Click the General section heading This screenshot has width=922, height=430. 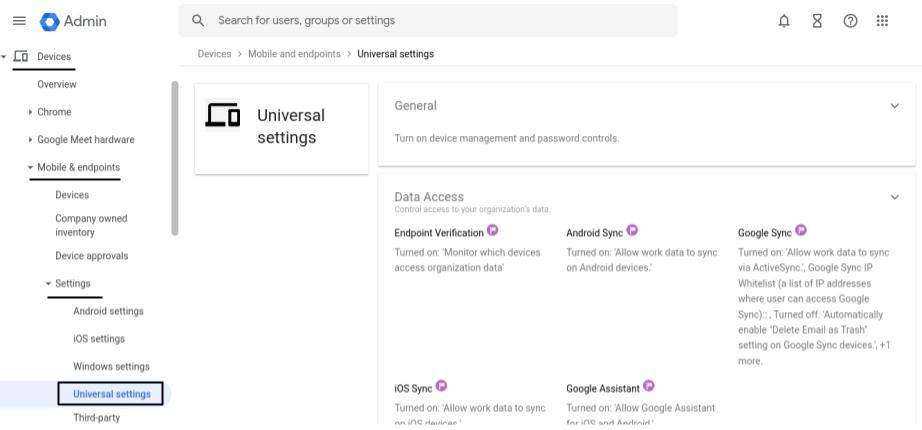tap(416, 106)
